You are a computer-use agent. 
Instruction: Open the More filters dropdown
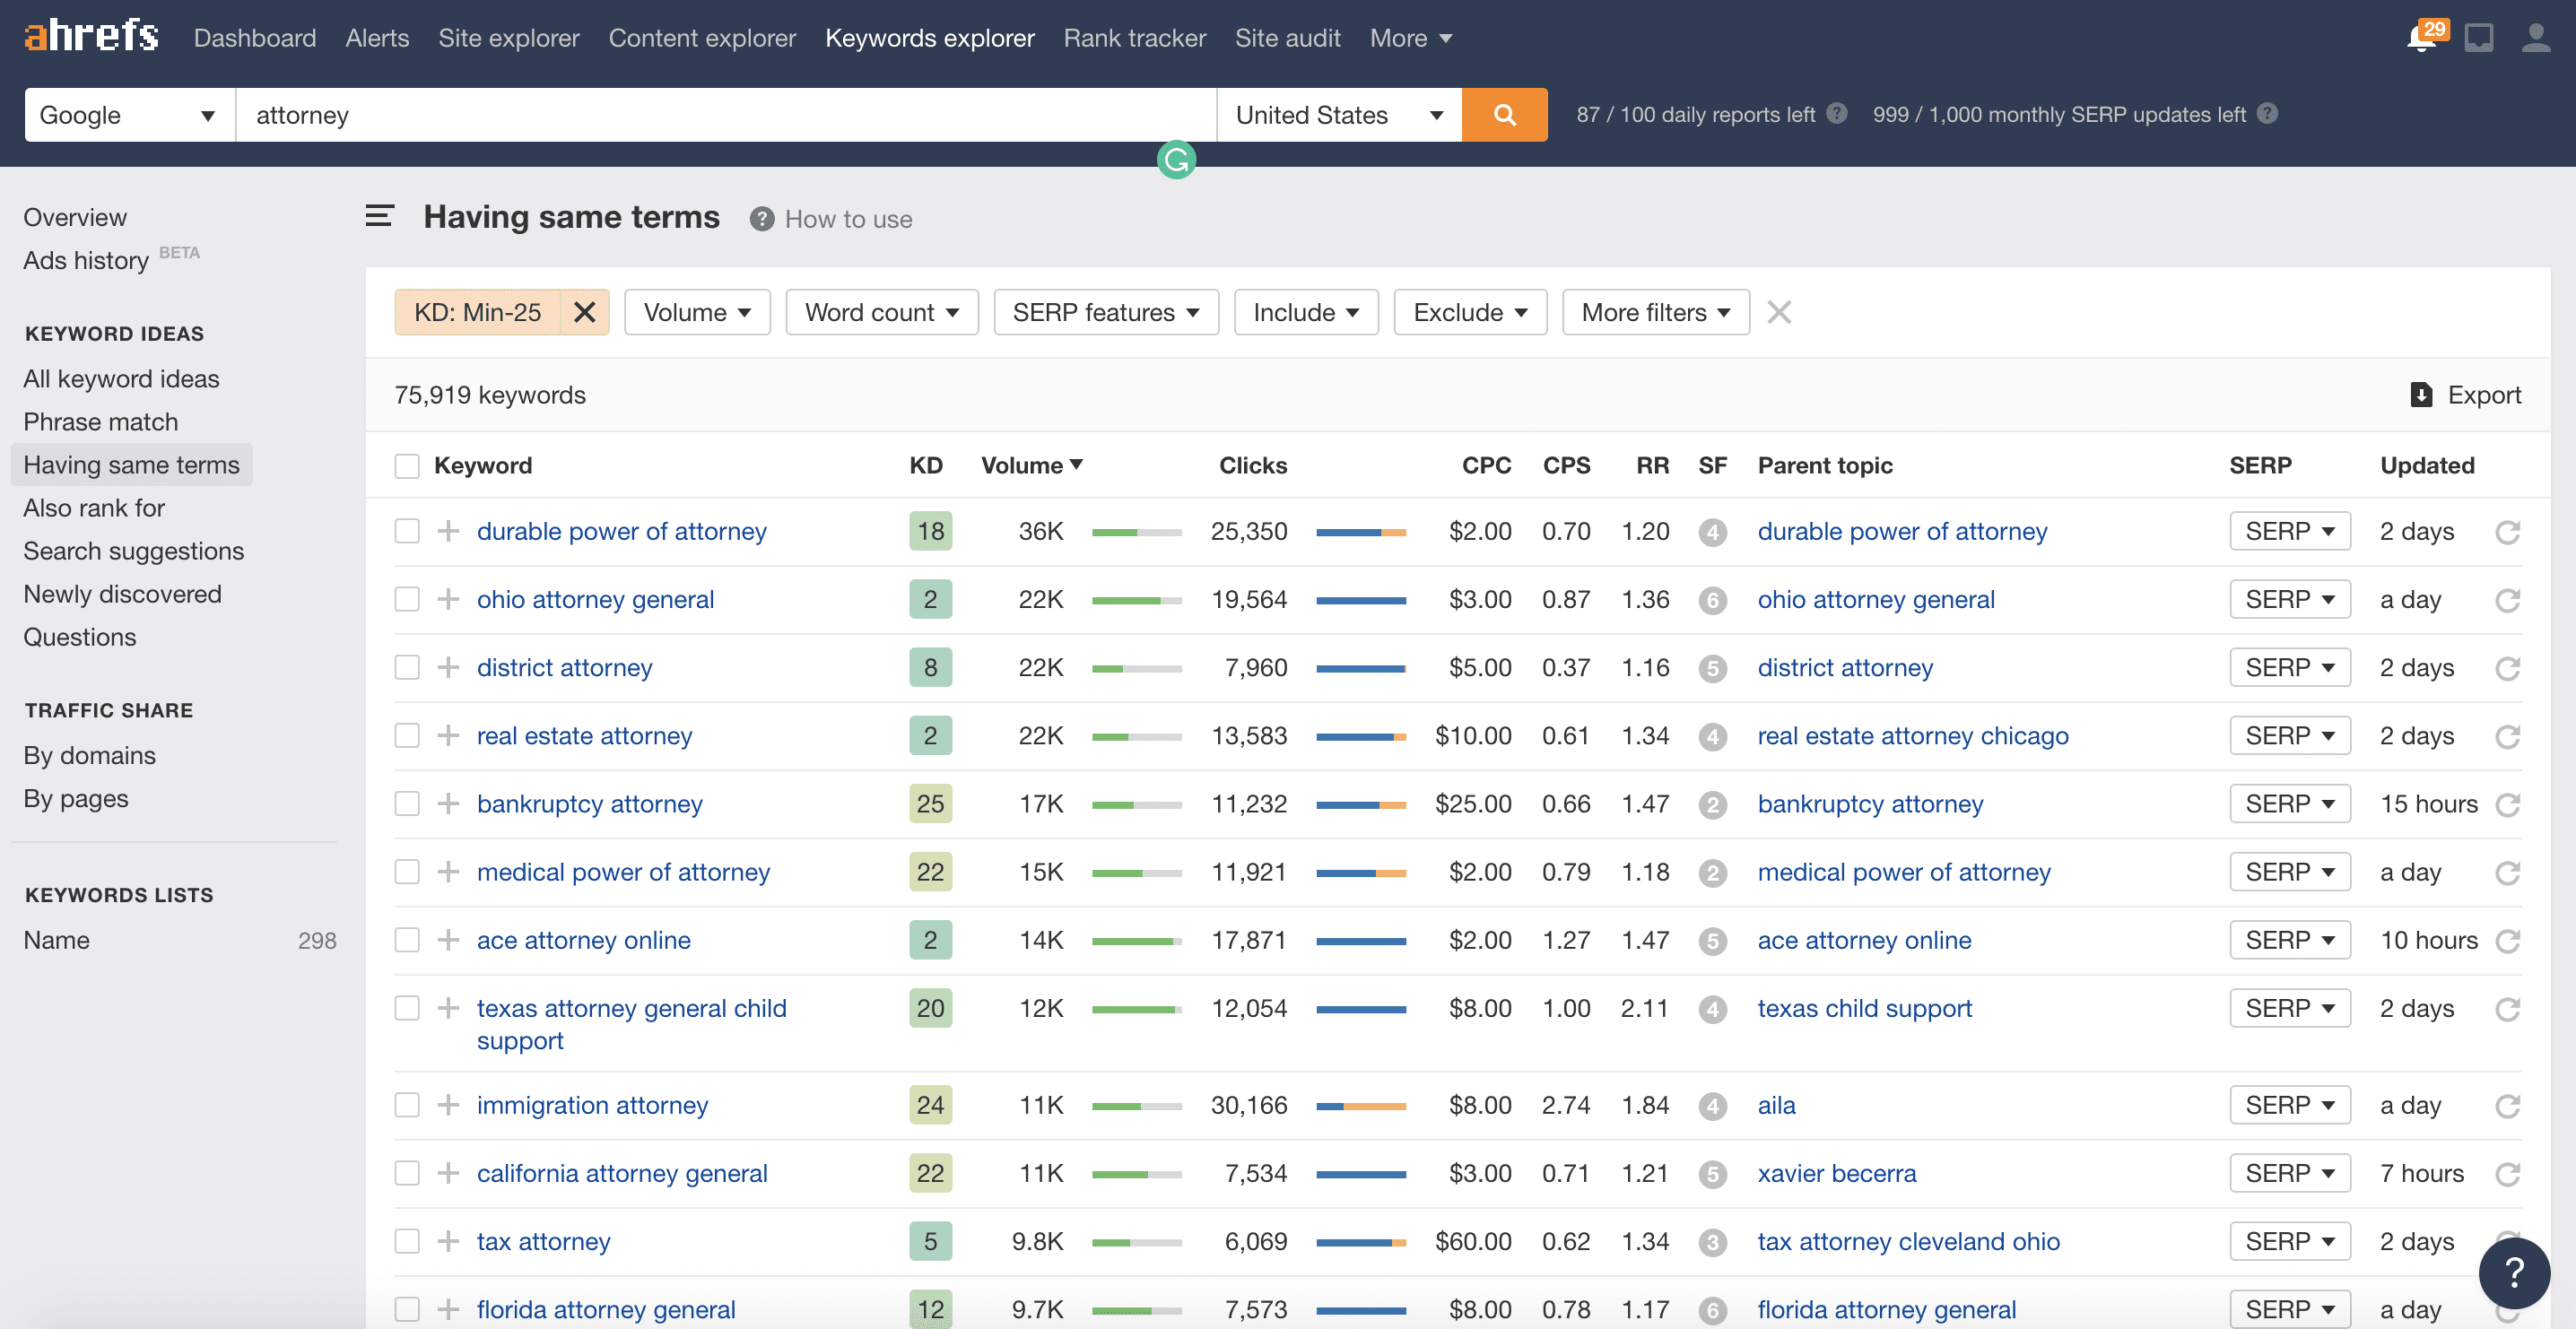(x=1655, y=312)
